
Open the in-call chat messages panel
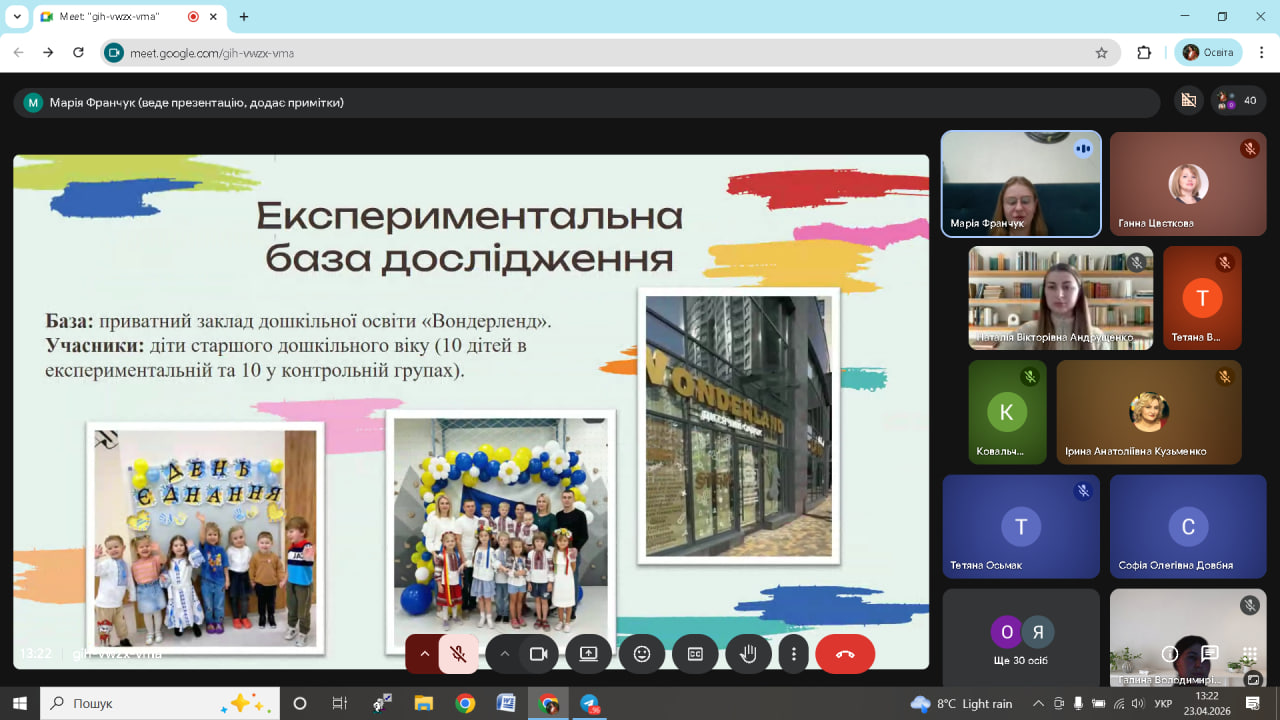pyautogui.click(x=1209, y=654)
